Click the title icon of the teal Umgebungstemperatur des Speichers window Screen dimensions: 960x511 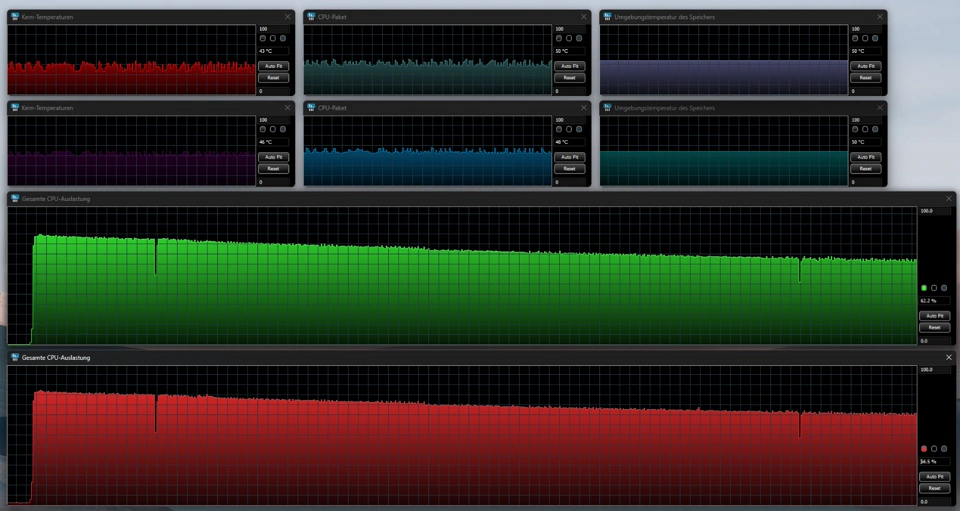607,108
